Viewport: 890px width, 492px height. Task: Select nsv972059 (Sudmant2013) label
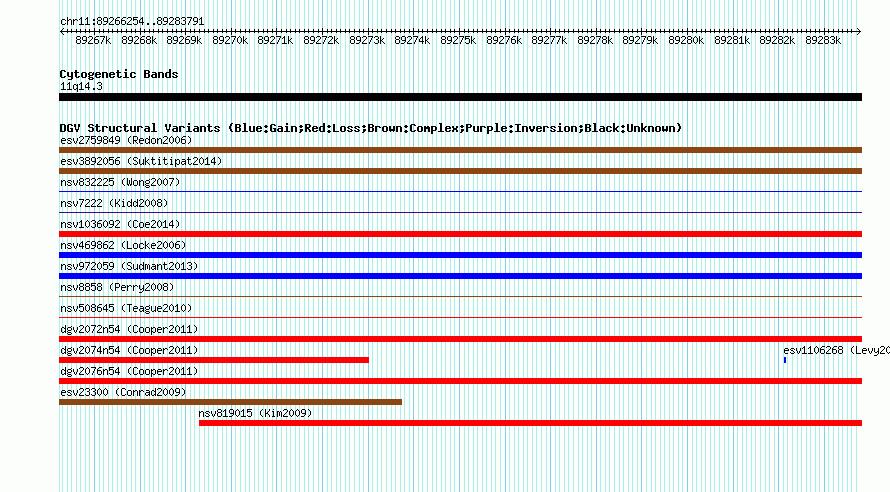[x=129, y=266]
